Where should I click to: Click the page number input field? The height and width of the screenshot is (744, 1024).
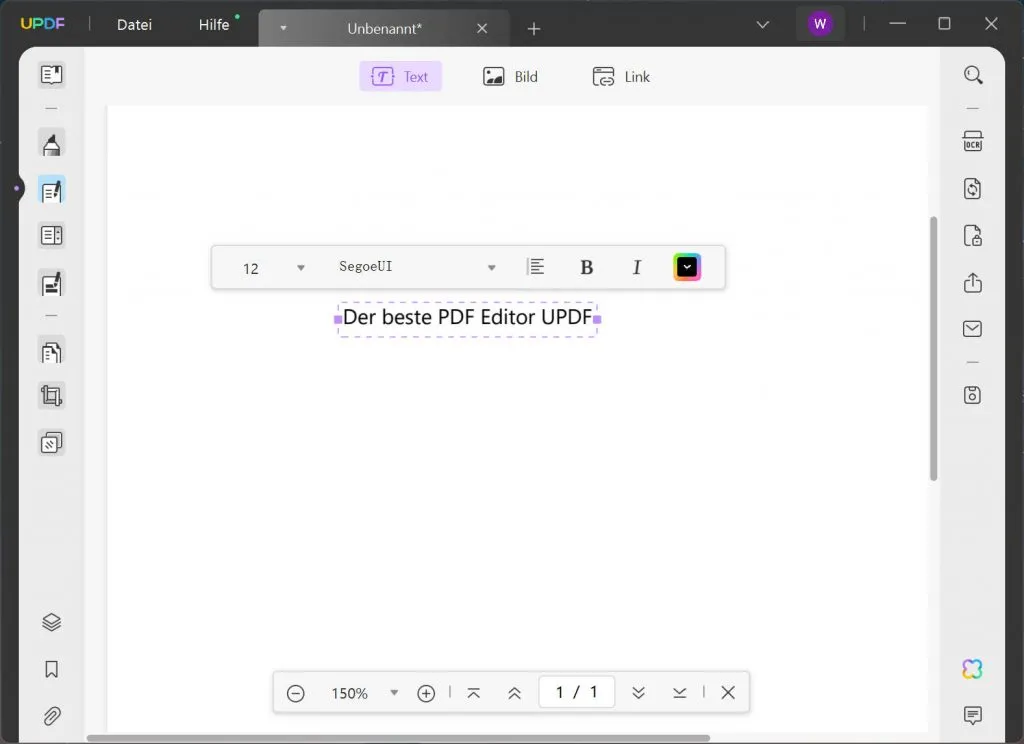coord(577,692)
